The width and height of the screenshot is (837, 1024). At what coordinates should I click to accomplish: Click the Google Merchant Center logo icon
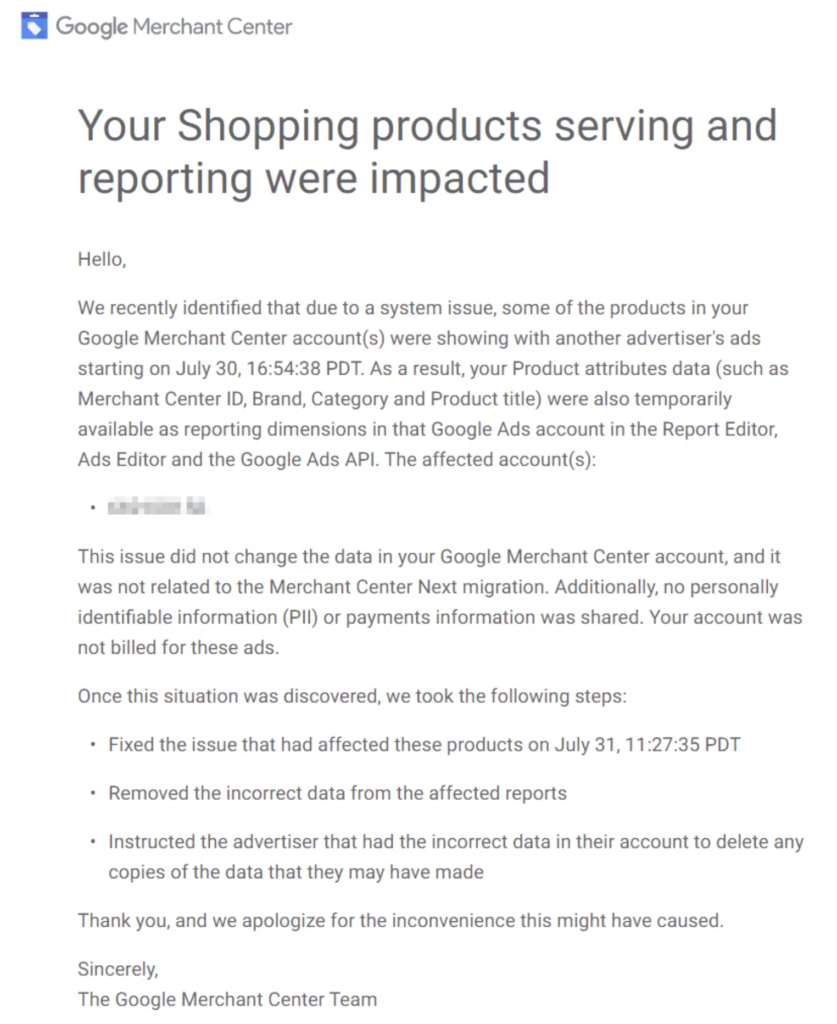coord(35,26)
